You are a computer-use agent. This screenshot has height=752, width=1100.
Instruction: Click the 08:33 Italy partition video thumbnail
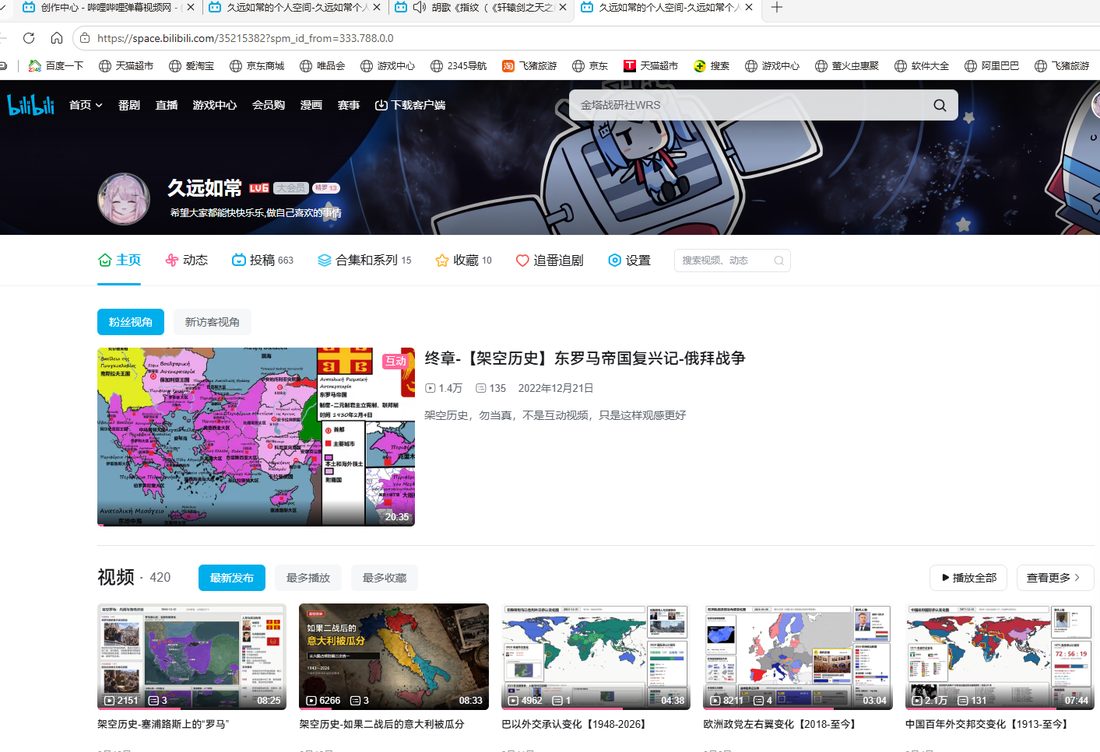pyautogui.click(x=394, y=657)
